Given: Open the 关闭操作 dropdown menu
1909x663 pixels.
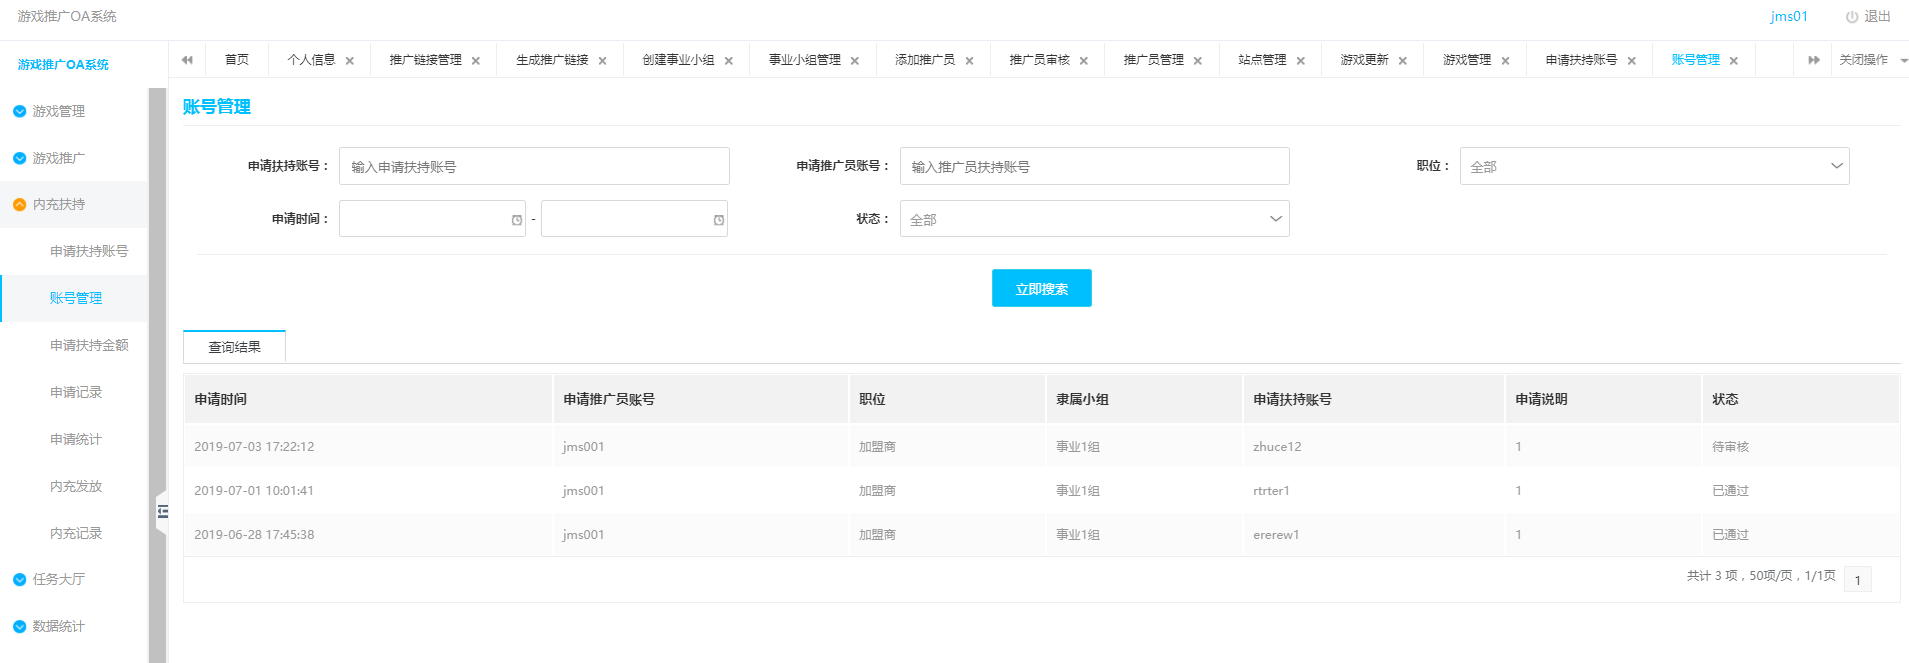Looking at the screenshot, I should [x=1871, y=60].
